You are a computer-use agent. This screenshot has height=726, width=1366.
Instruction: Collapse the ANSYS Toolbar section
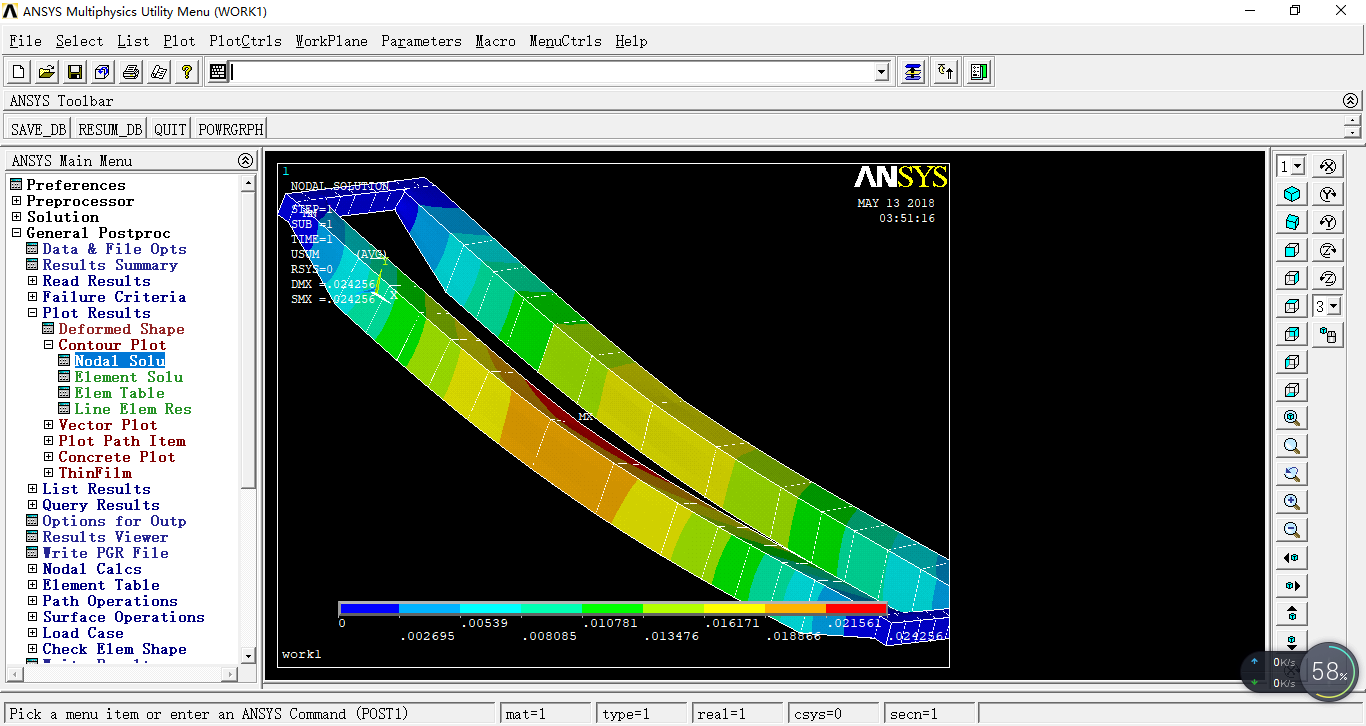click(x=1351, y=101)
